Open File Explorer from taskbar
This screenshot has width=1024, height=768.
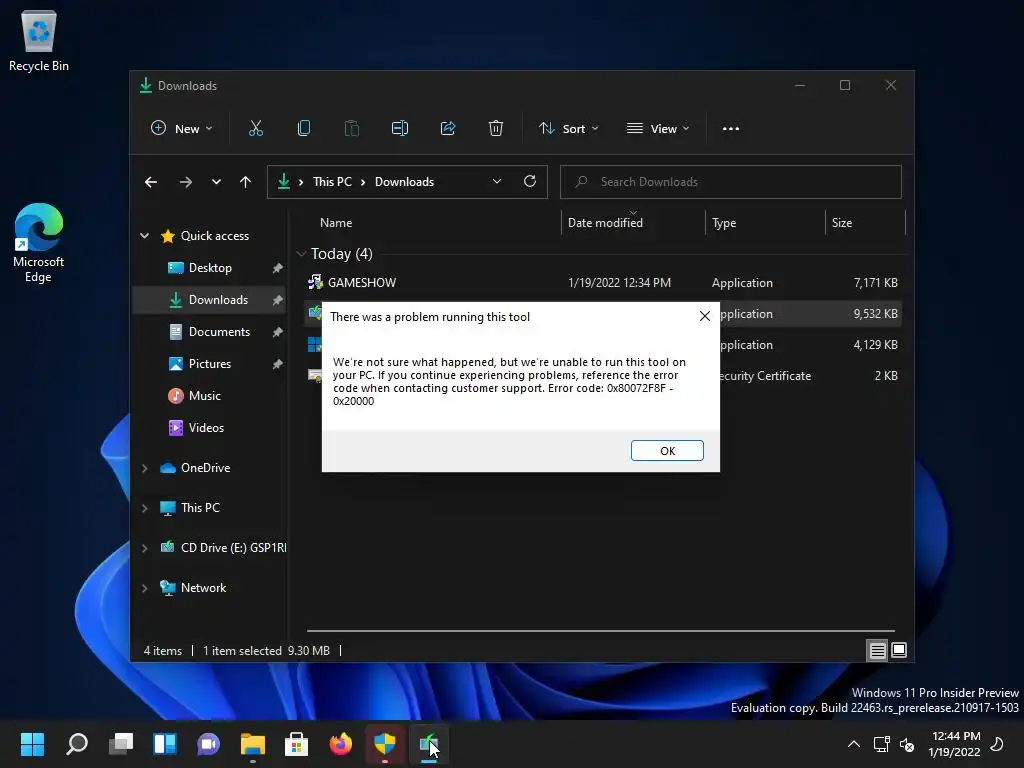click(x=253, y=744)
